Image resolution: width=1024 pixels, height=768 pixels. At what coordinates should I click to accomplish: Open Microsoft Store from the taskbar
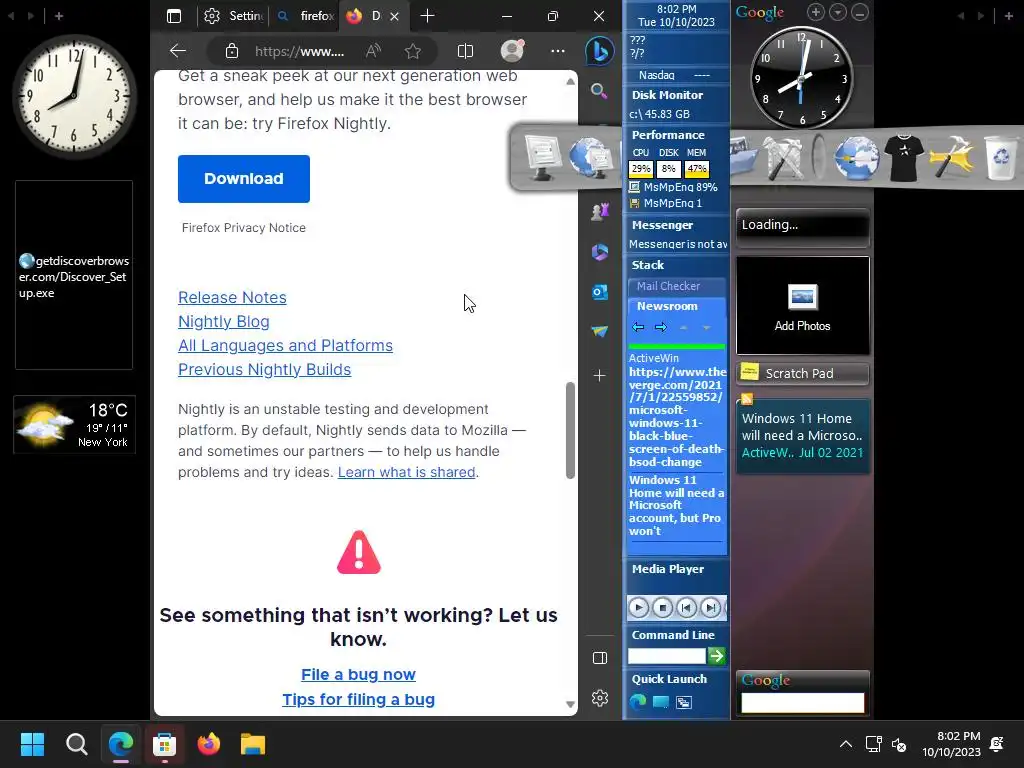pos(165,744)
